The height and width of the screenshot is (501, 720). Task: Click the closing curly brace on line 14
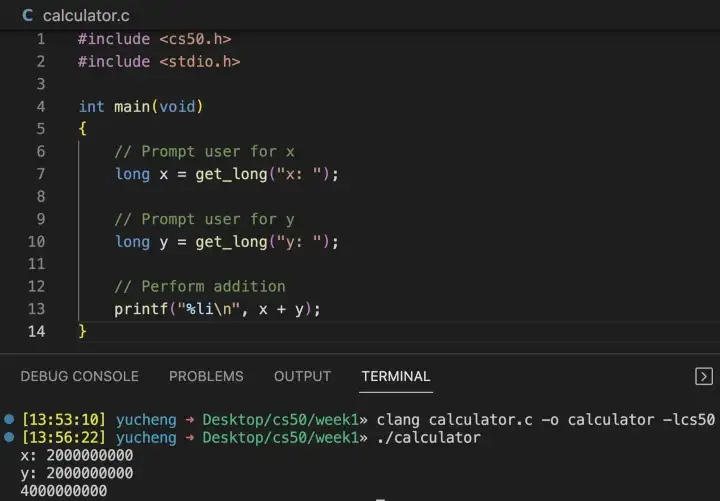pyautogui.click(x=83, y=331)
